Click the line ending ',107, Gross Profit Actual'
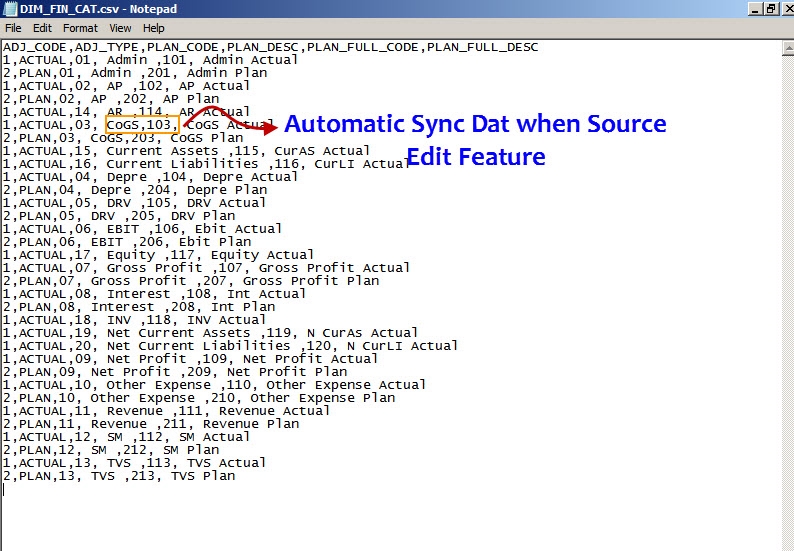 (206, 268)
